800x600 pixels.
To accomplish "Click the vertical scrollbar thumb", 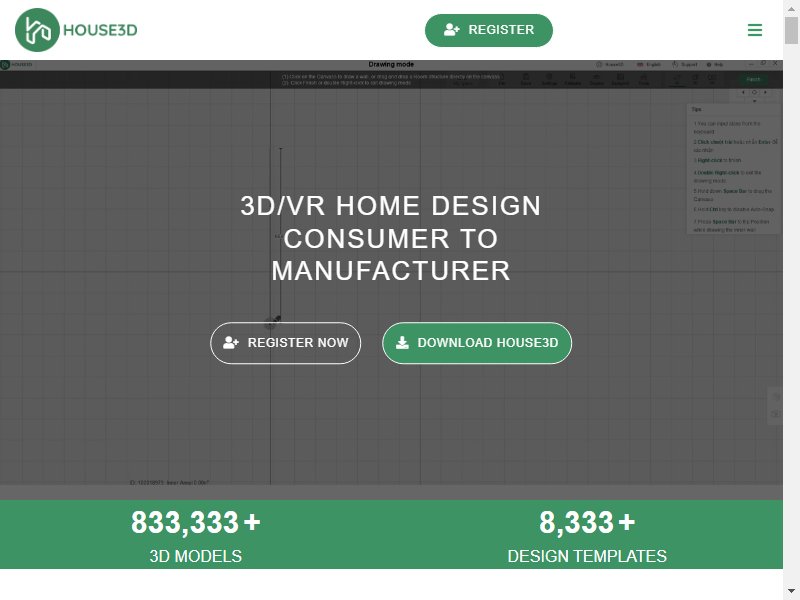I will (791, 30).
